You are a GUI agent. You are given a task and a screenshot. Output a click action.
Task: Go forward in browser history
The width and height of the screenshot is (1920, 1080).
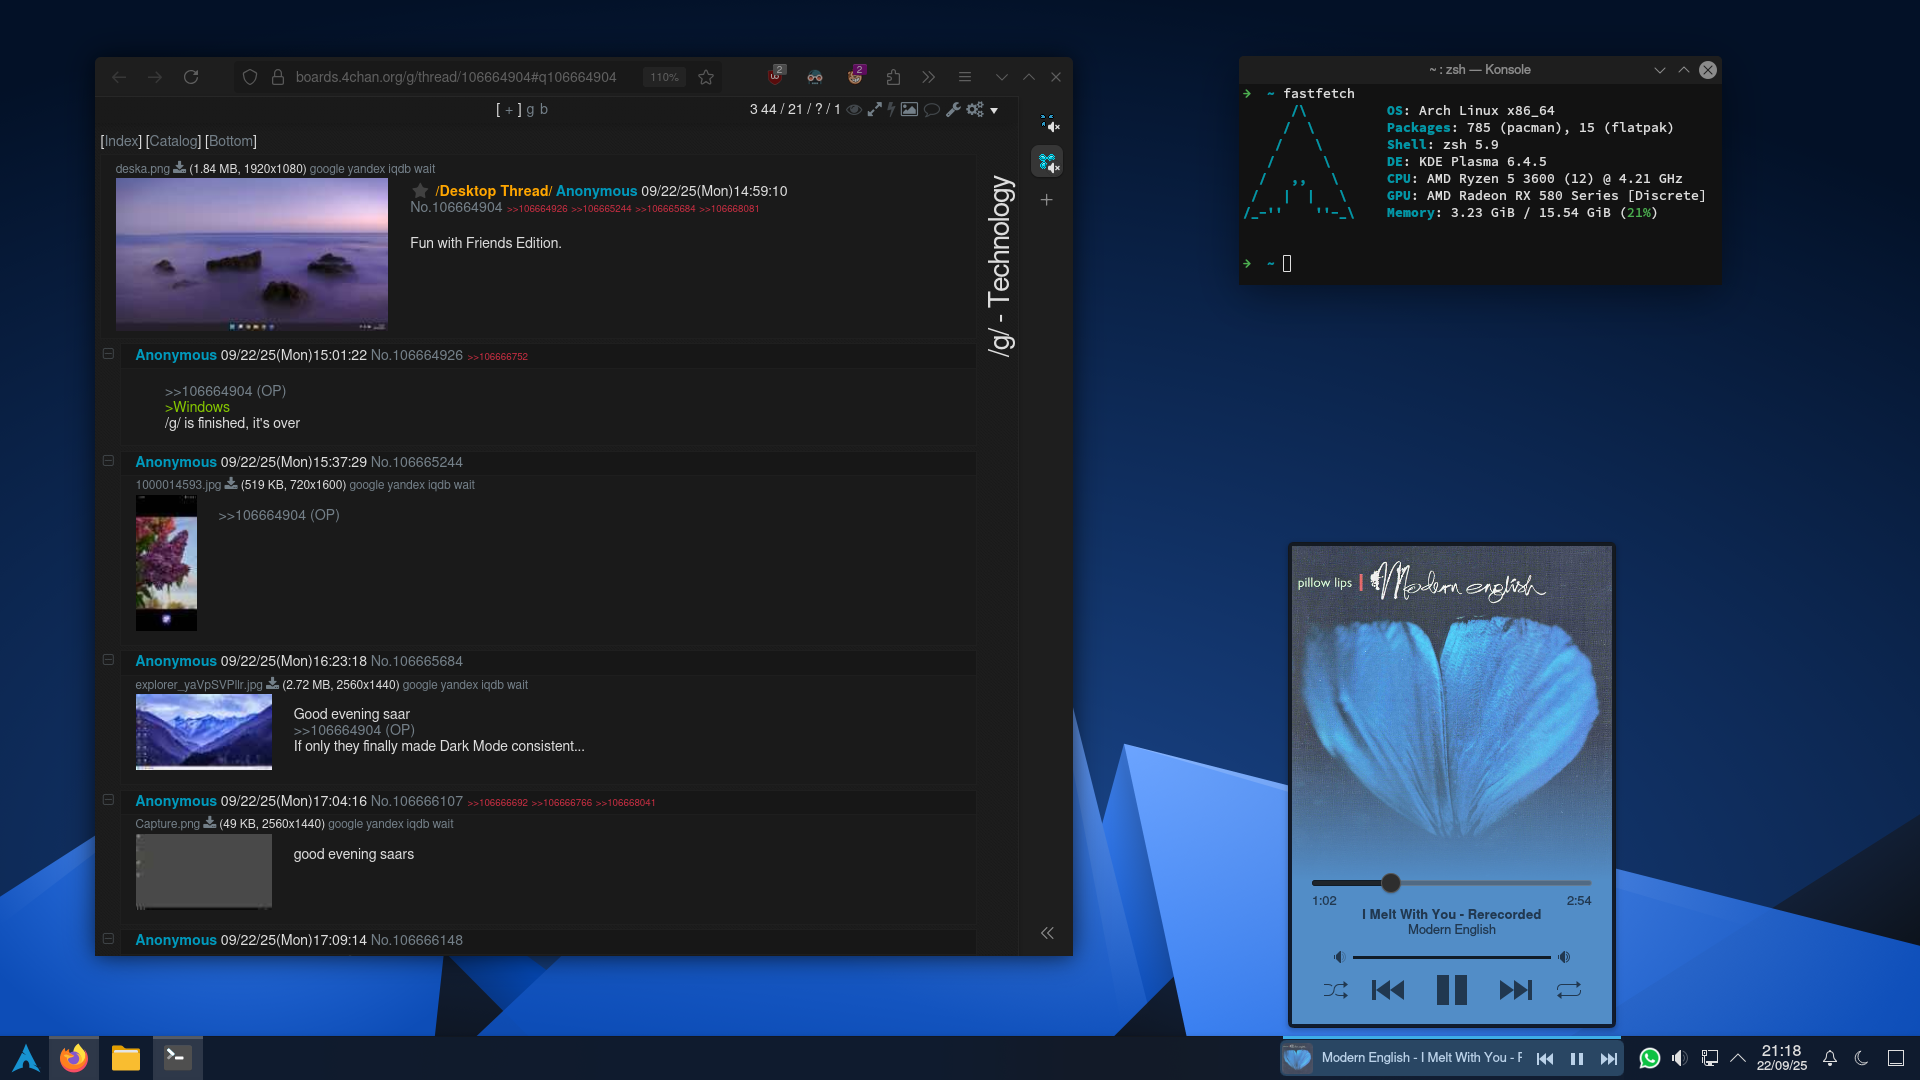coord(155,77)
